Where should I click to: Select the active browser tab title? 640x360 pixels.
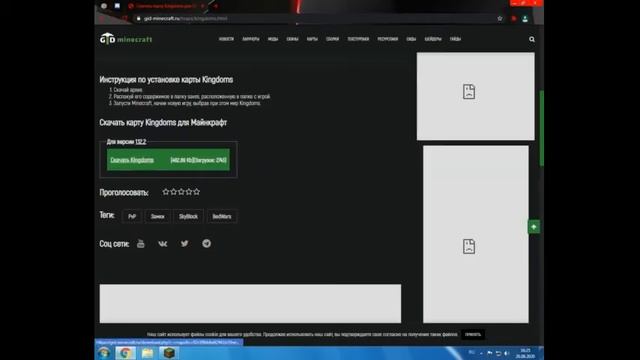[x=166, y=6]
